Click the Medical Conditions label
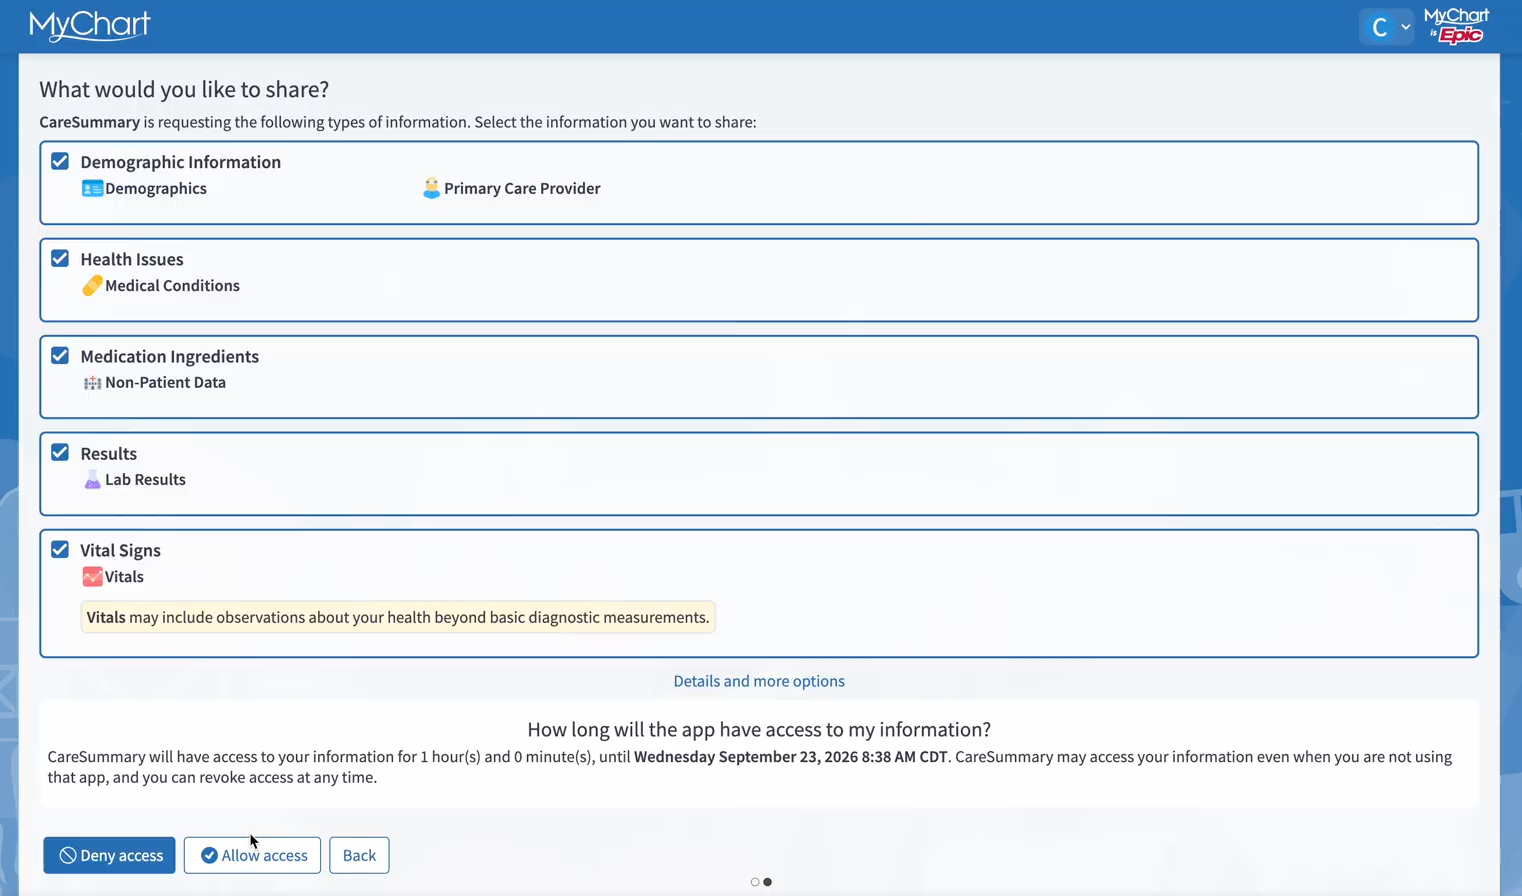 172,286
